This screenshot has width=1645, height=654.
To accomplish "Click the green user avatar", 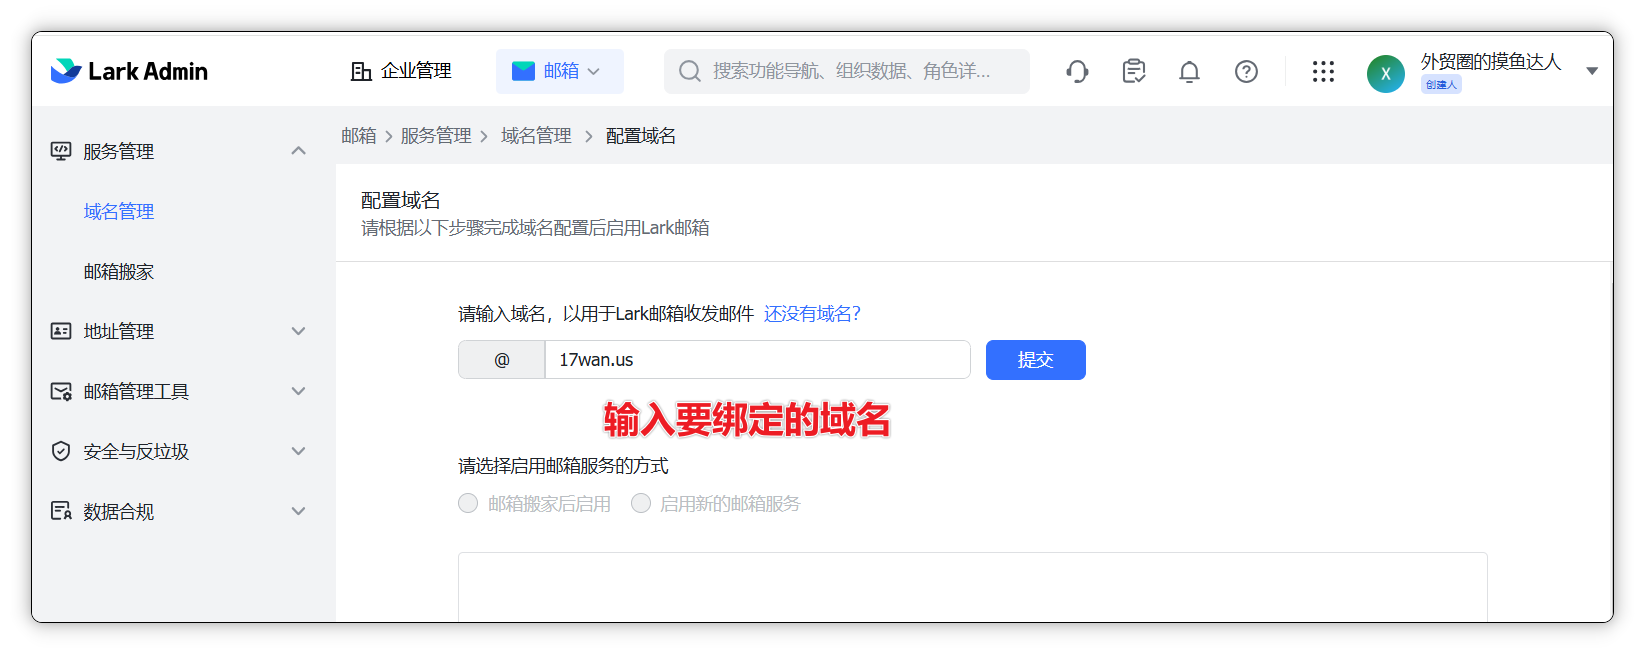I will (1385, 73).
